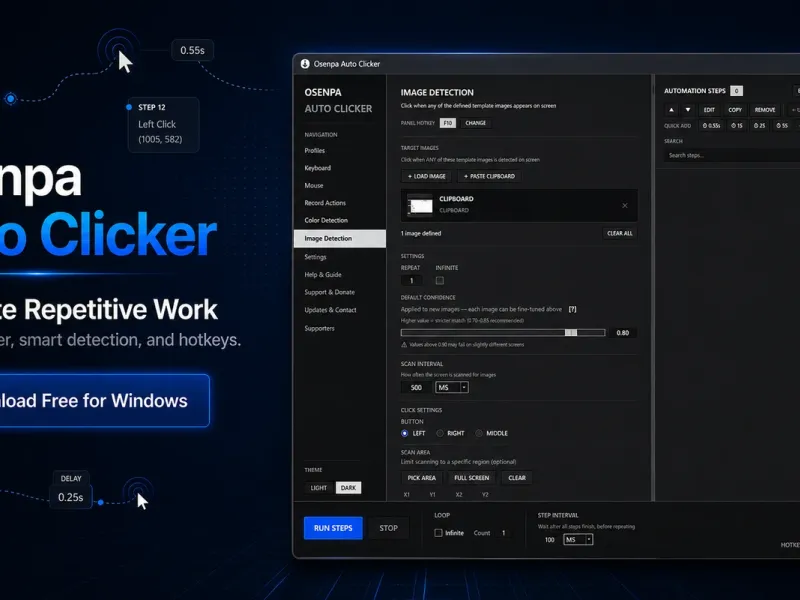Switch theme to Light
The height and width of the screenshot is (600, 800).
pyautogui.click(x=319, y=488)
